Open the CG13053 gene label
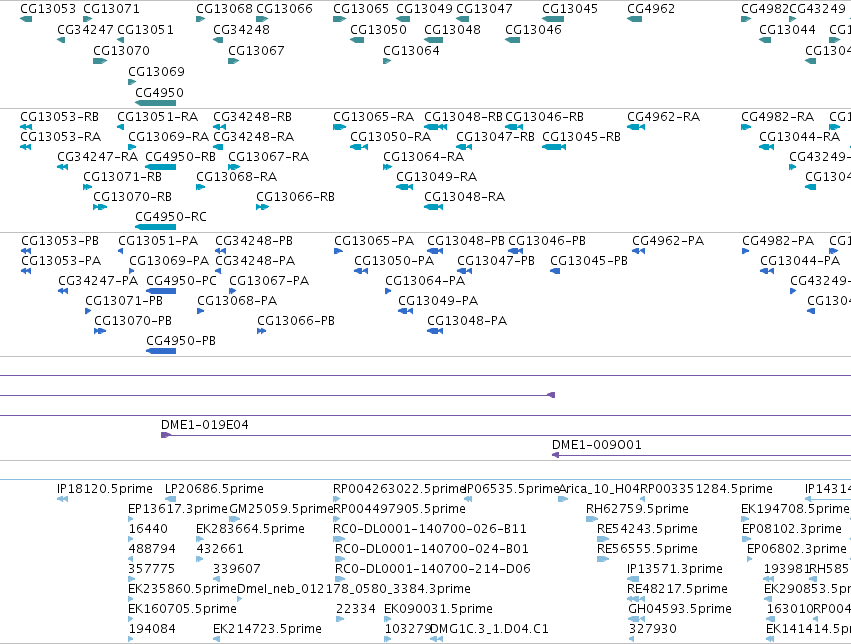The width and height of the screenshot is (851, 644). 48,9
